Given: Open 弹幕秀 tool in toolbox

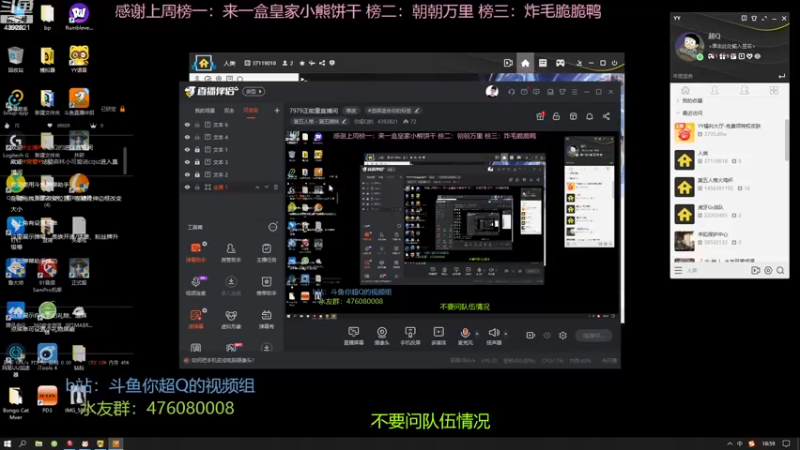Looking at the screenshot, I should click(266, 319).
